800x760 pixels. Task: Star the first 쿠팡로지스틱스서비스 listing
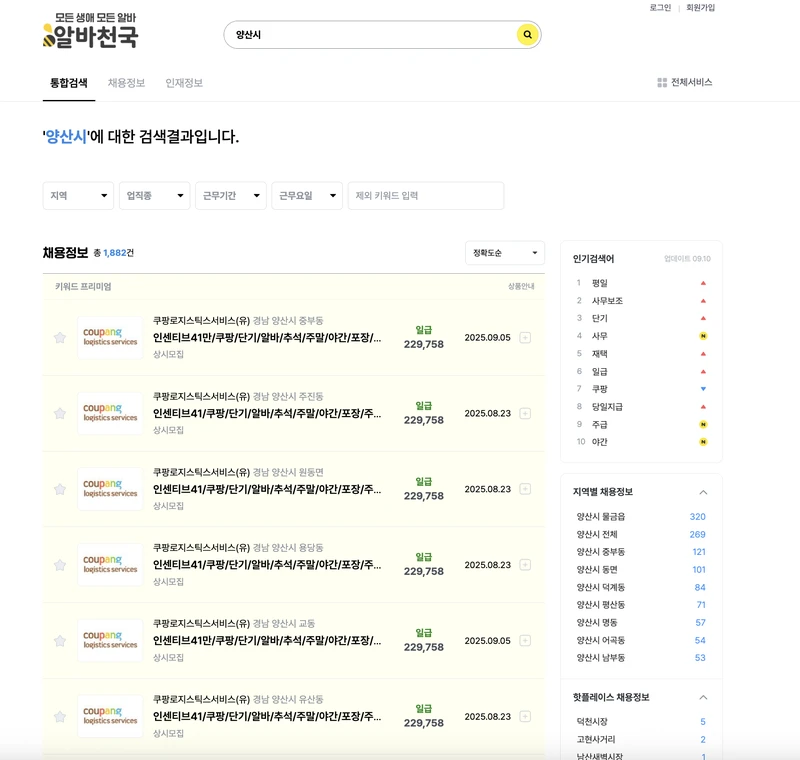click(58, 336)
